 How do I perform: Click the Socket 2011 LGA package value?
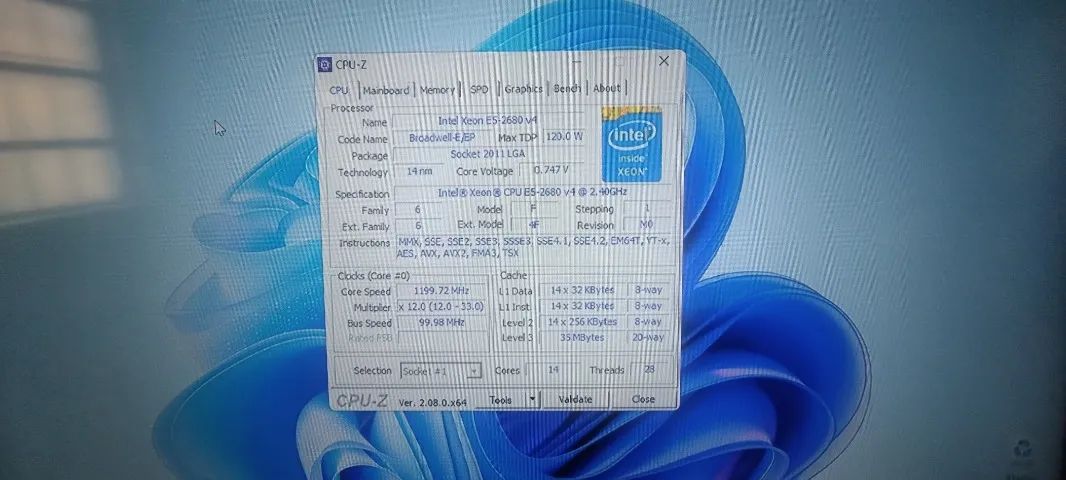tap(487, 154)
